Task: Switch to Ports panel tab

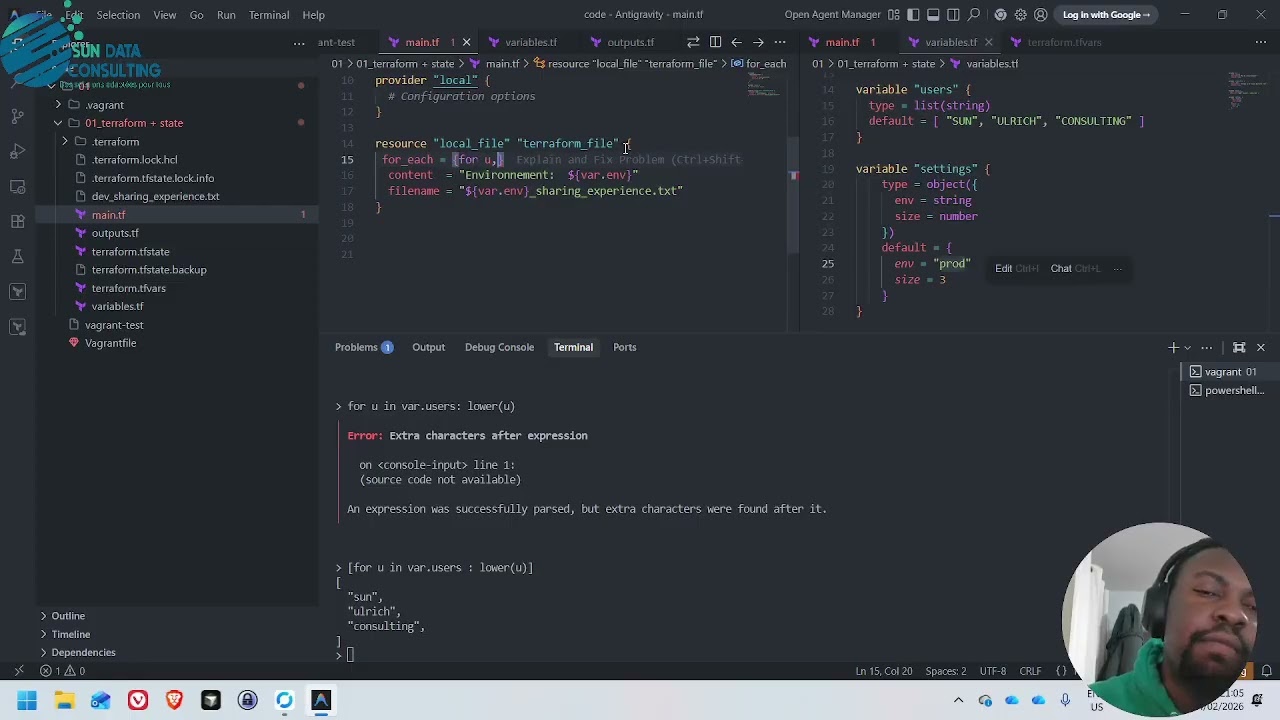Action: coord(624,348)
